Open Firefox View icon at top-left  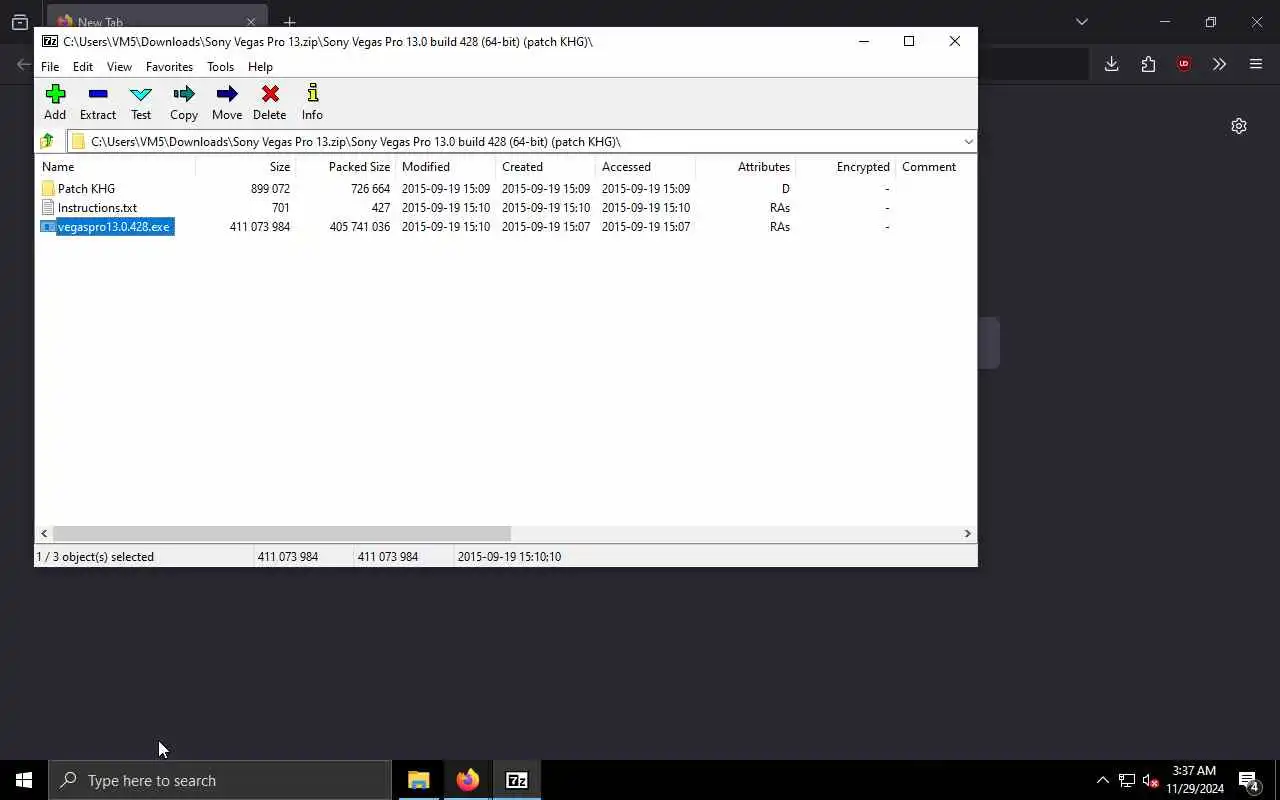(x=19, y=21)
